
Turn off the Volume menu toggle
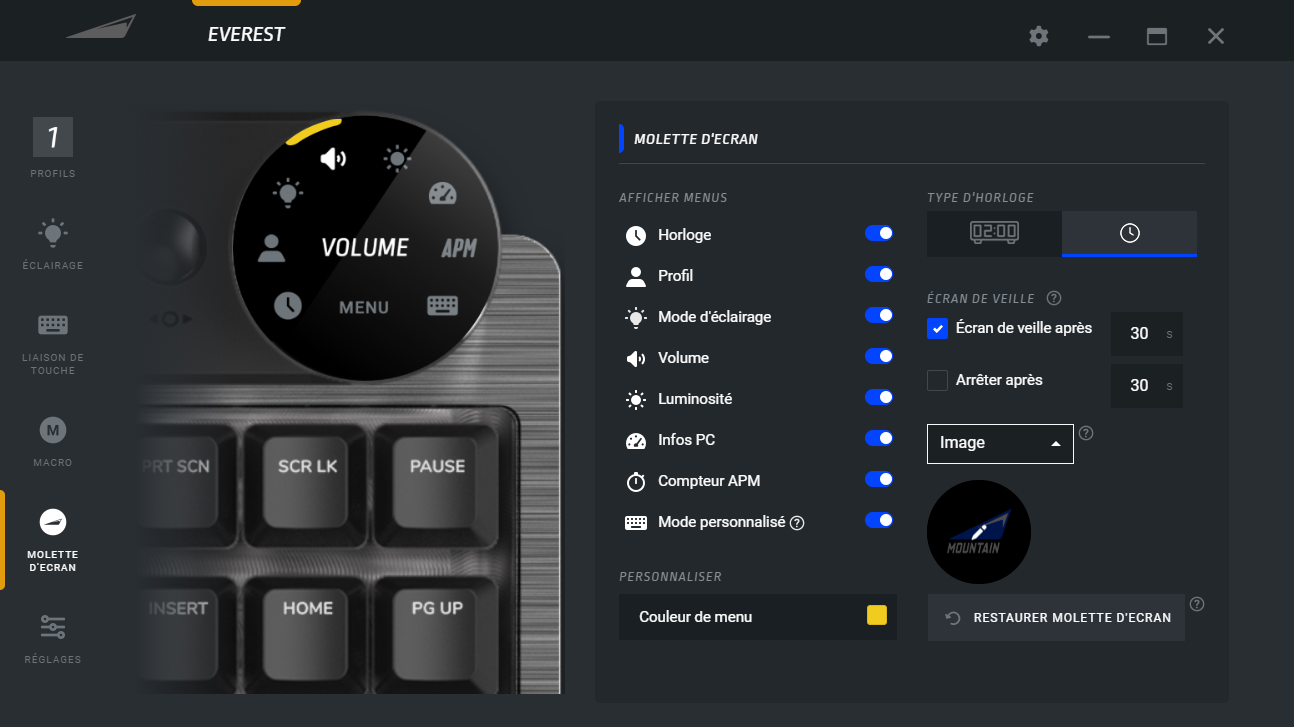879,357
